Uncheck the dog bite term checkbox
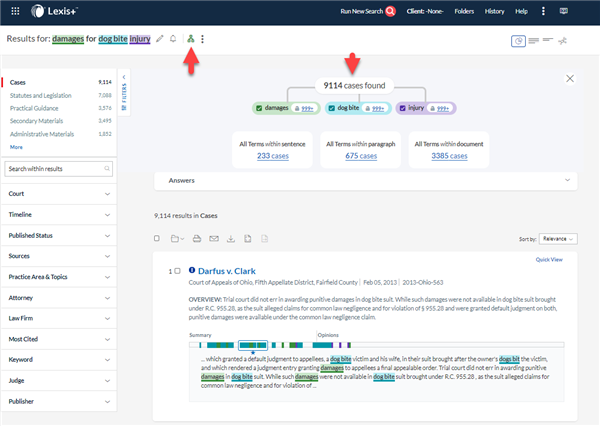 click(x=332, y=108)
